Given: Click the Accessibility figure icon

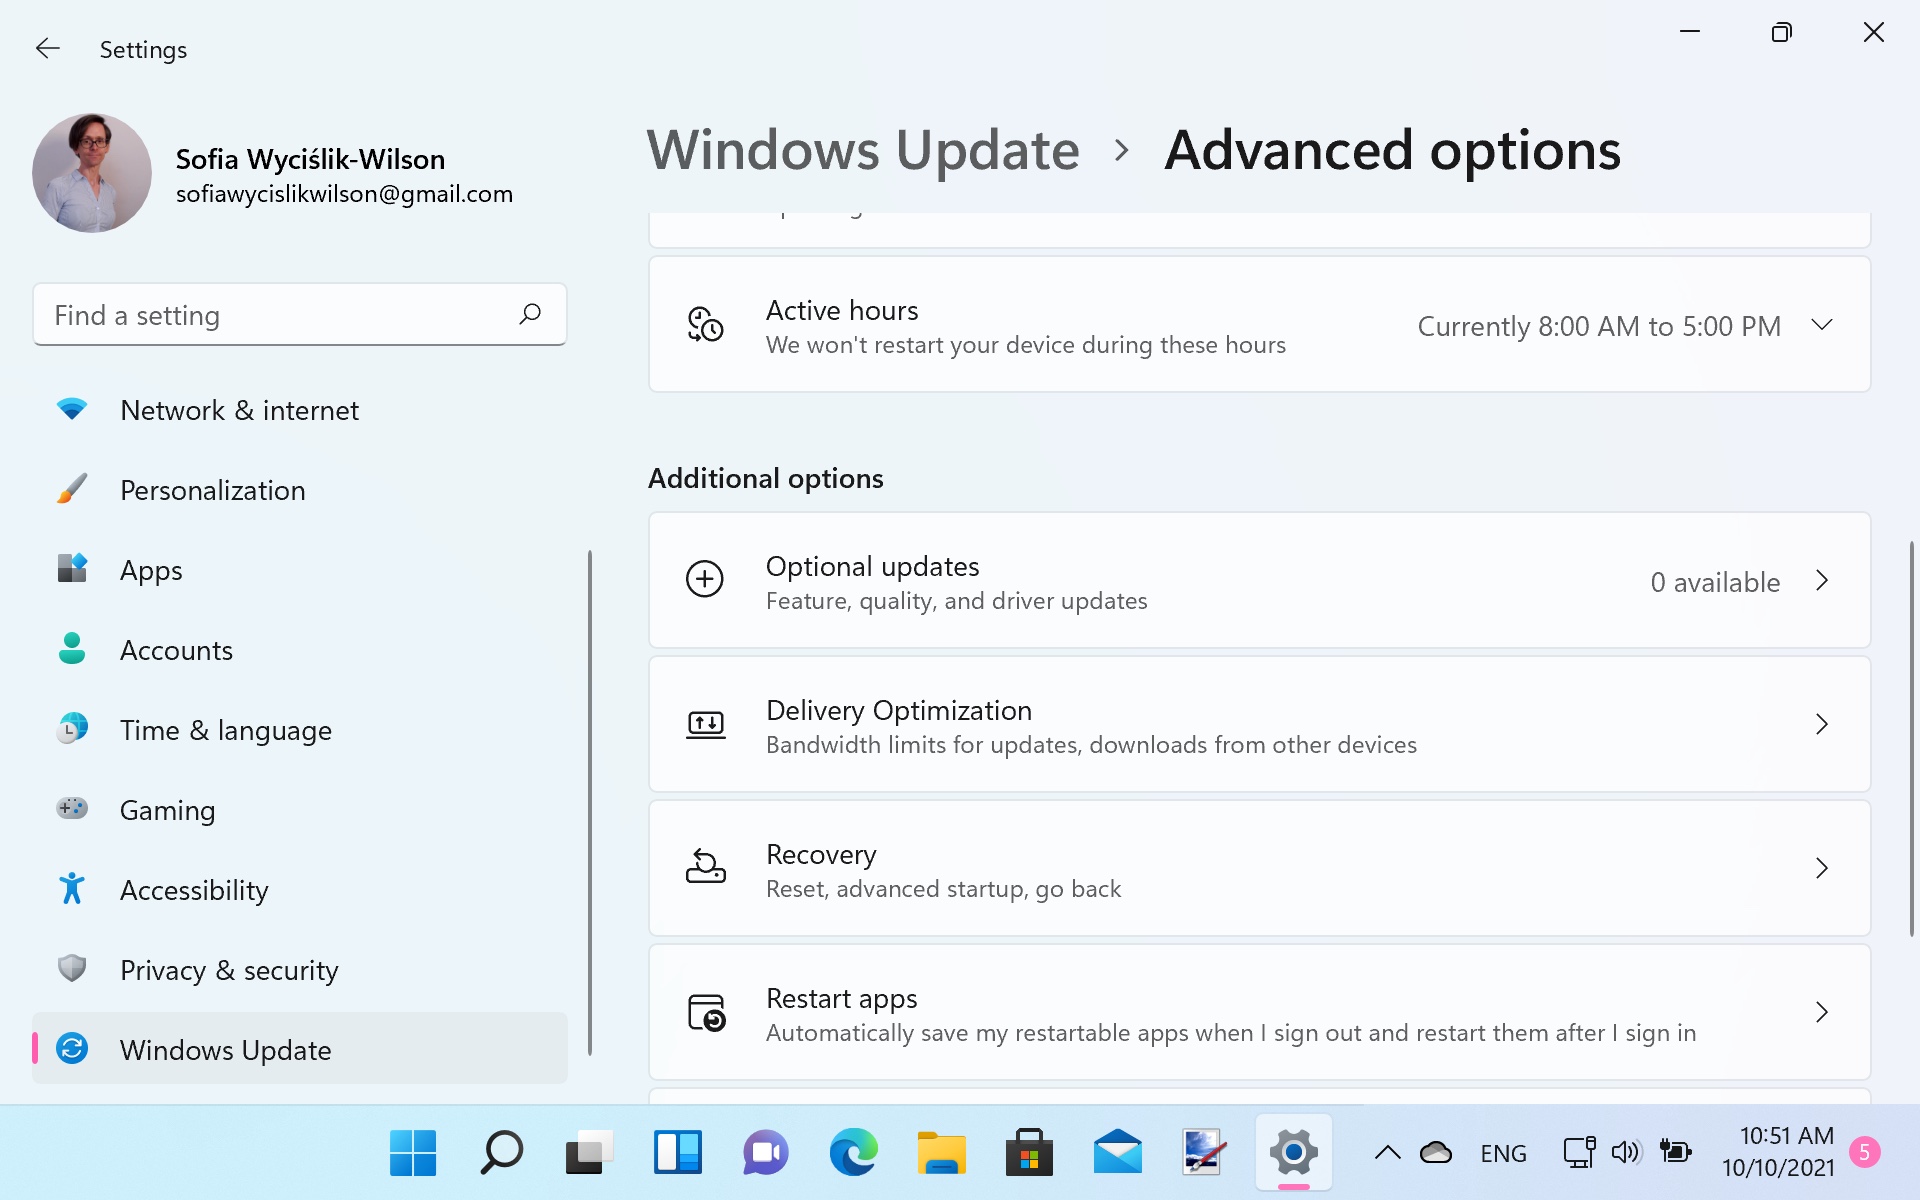Looking at the screenshot, I should pos(72,888).
